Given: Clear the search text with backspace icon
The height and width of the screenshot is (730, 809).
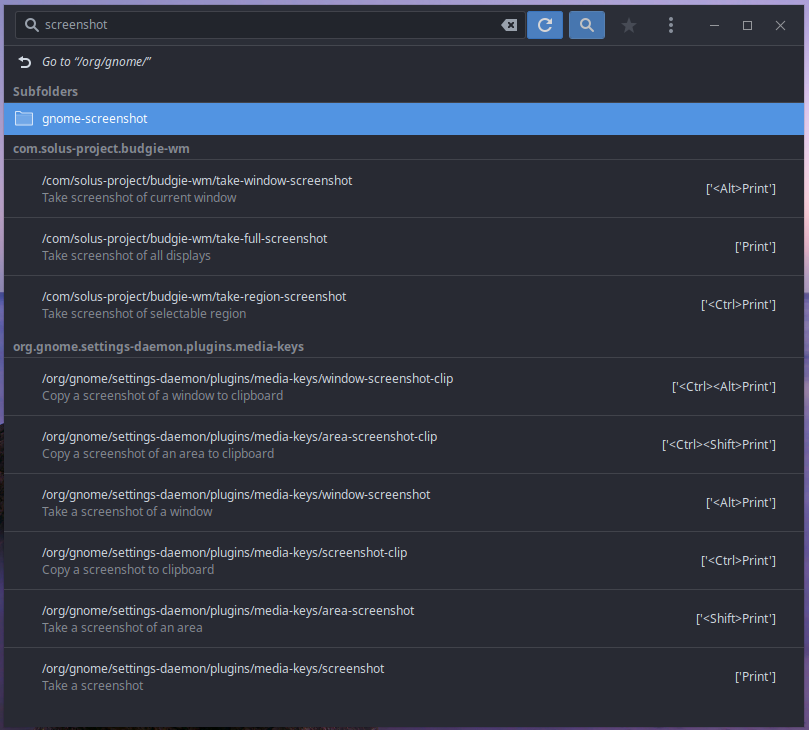Looking at the screenshot, I should coord(509,25).
